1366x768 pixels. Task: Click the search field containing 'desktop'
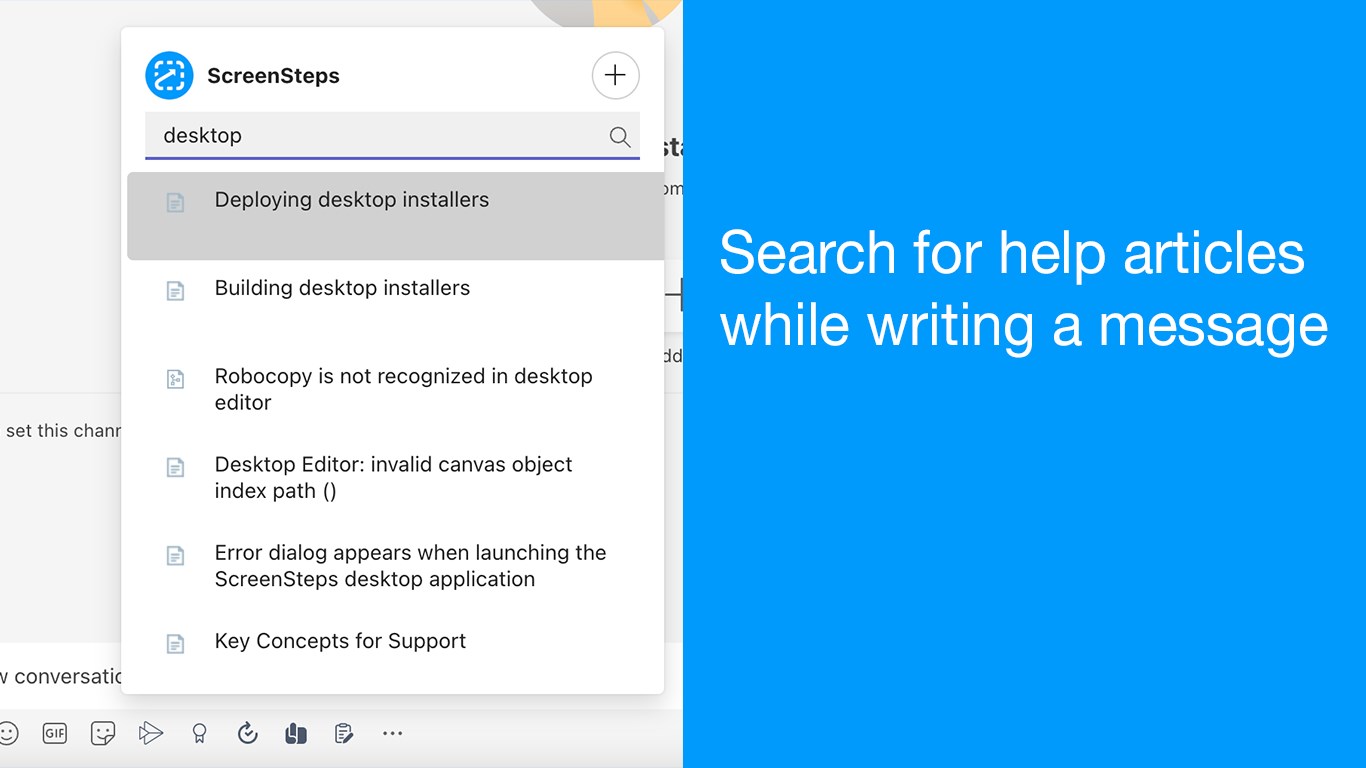392,135
